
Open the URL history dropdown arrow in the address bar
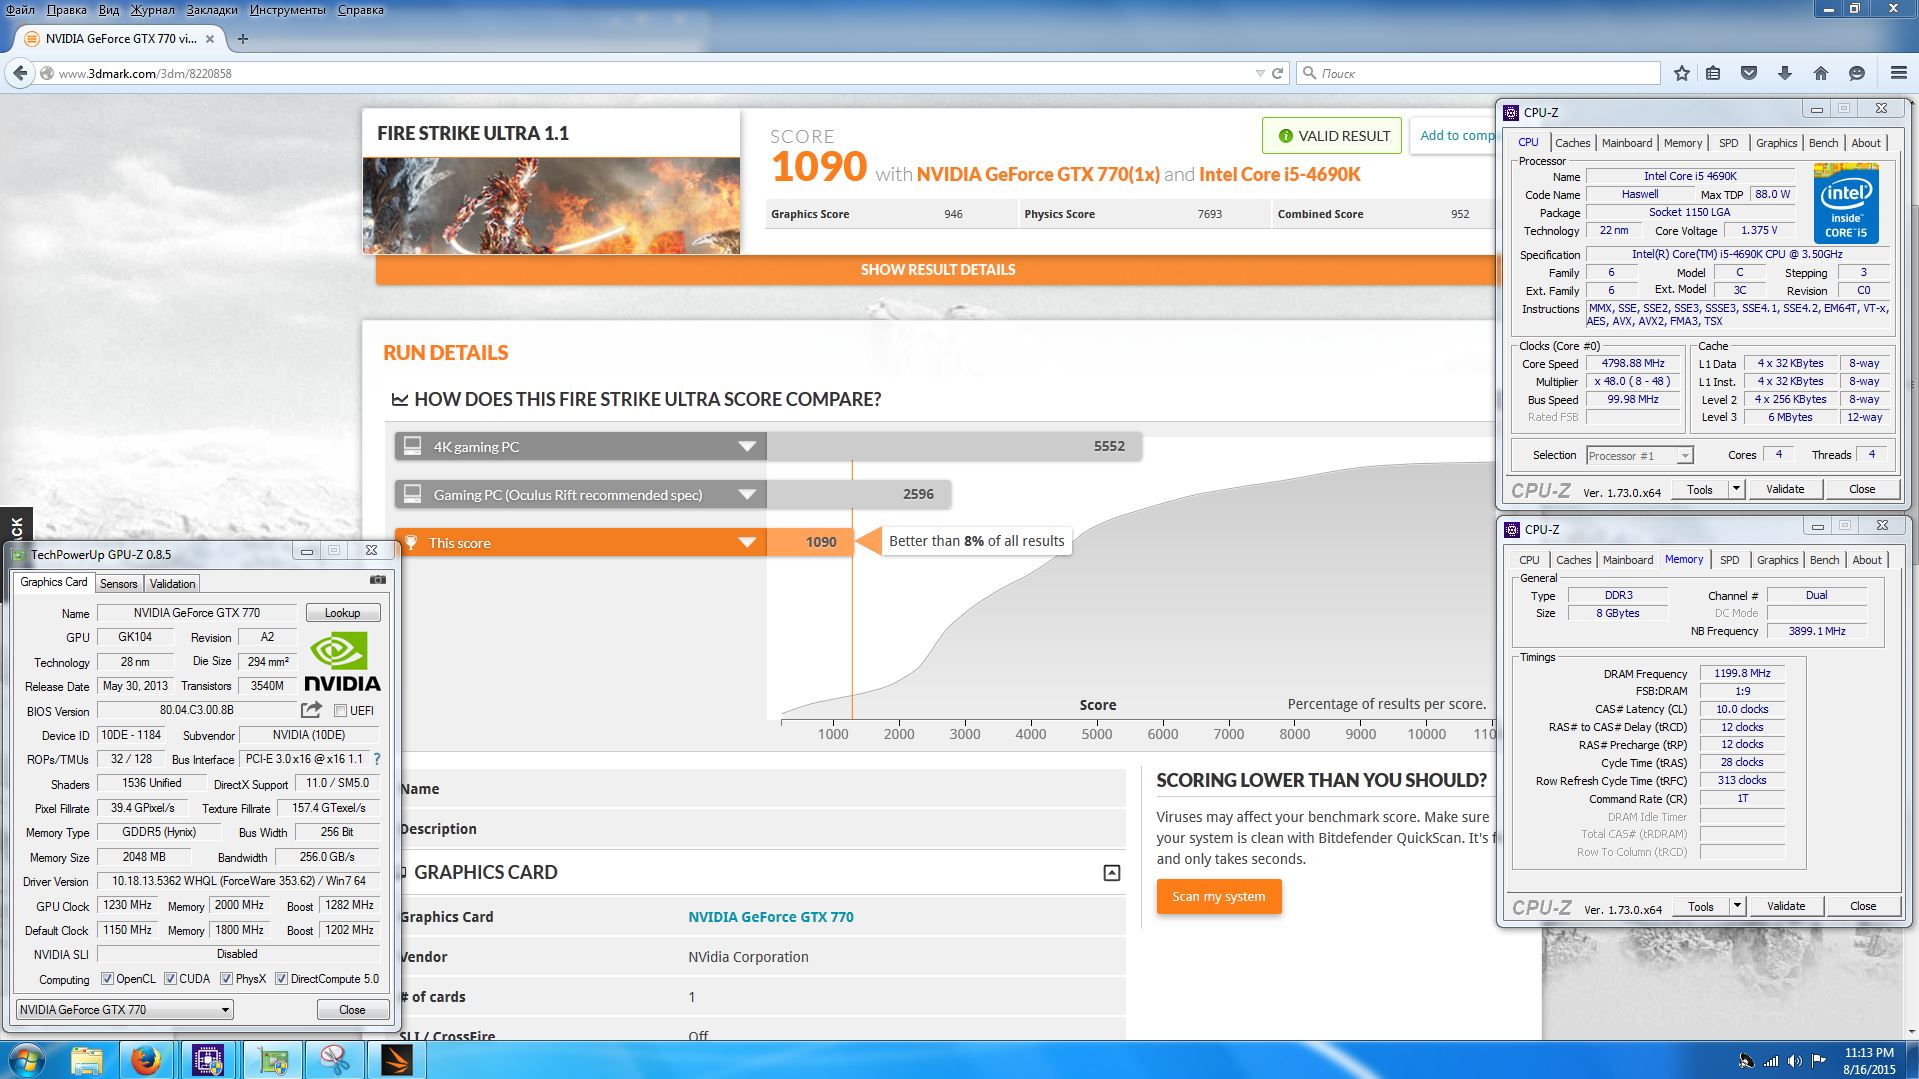click(1260, 73)
